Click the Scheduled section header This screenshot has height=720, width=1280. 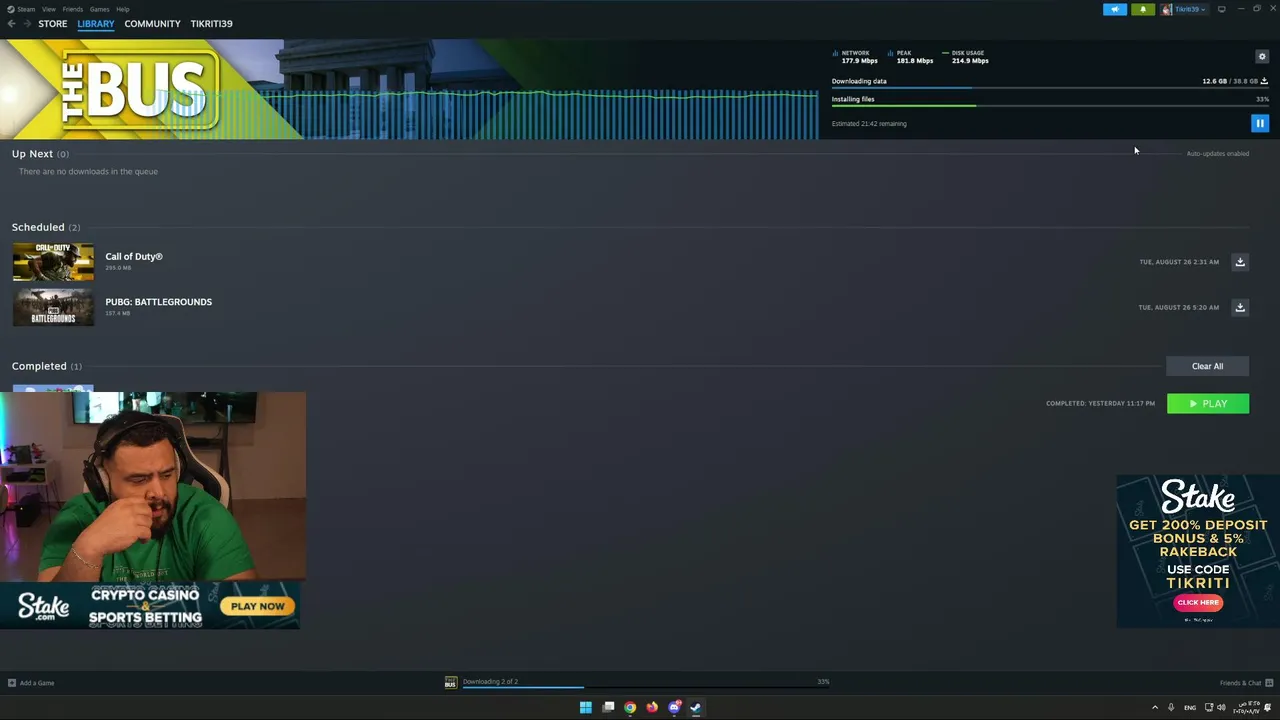point(46,227)
